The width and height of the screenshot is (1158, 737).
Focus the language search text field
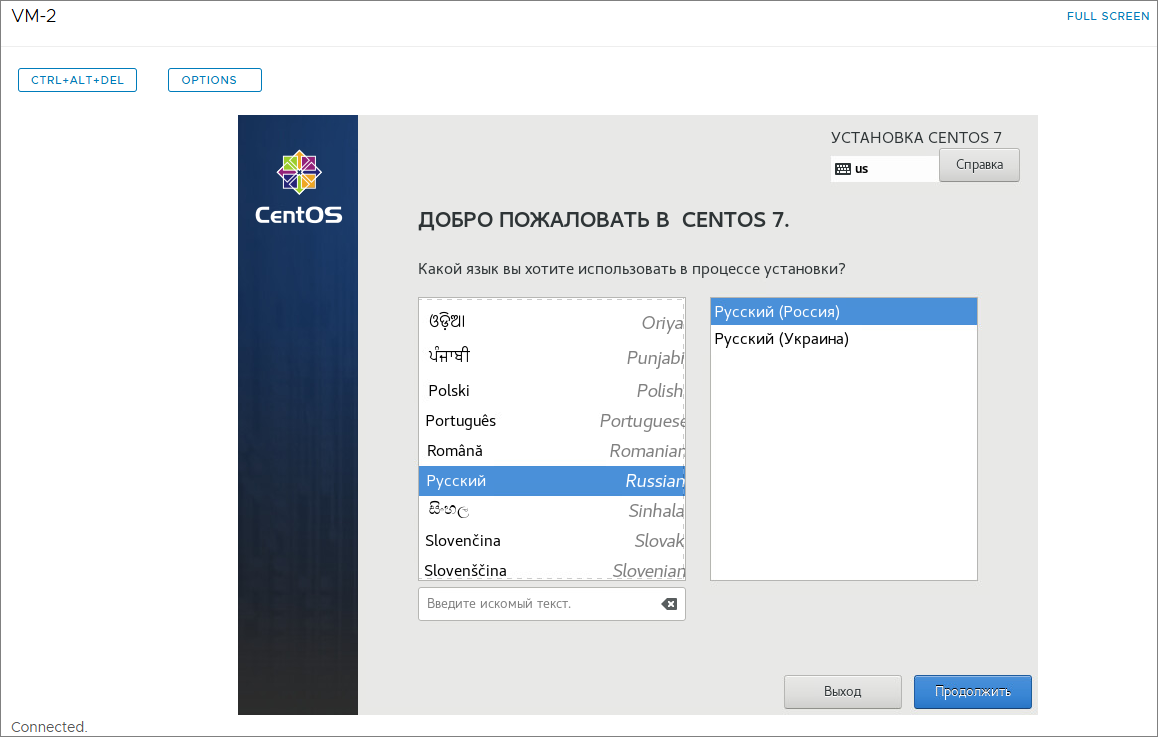[x=552, y=604]
